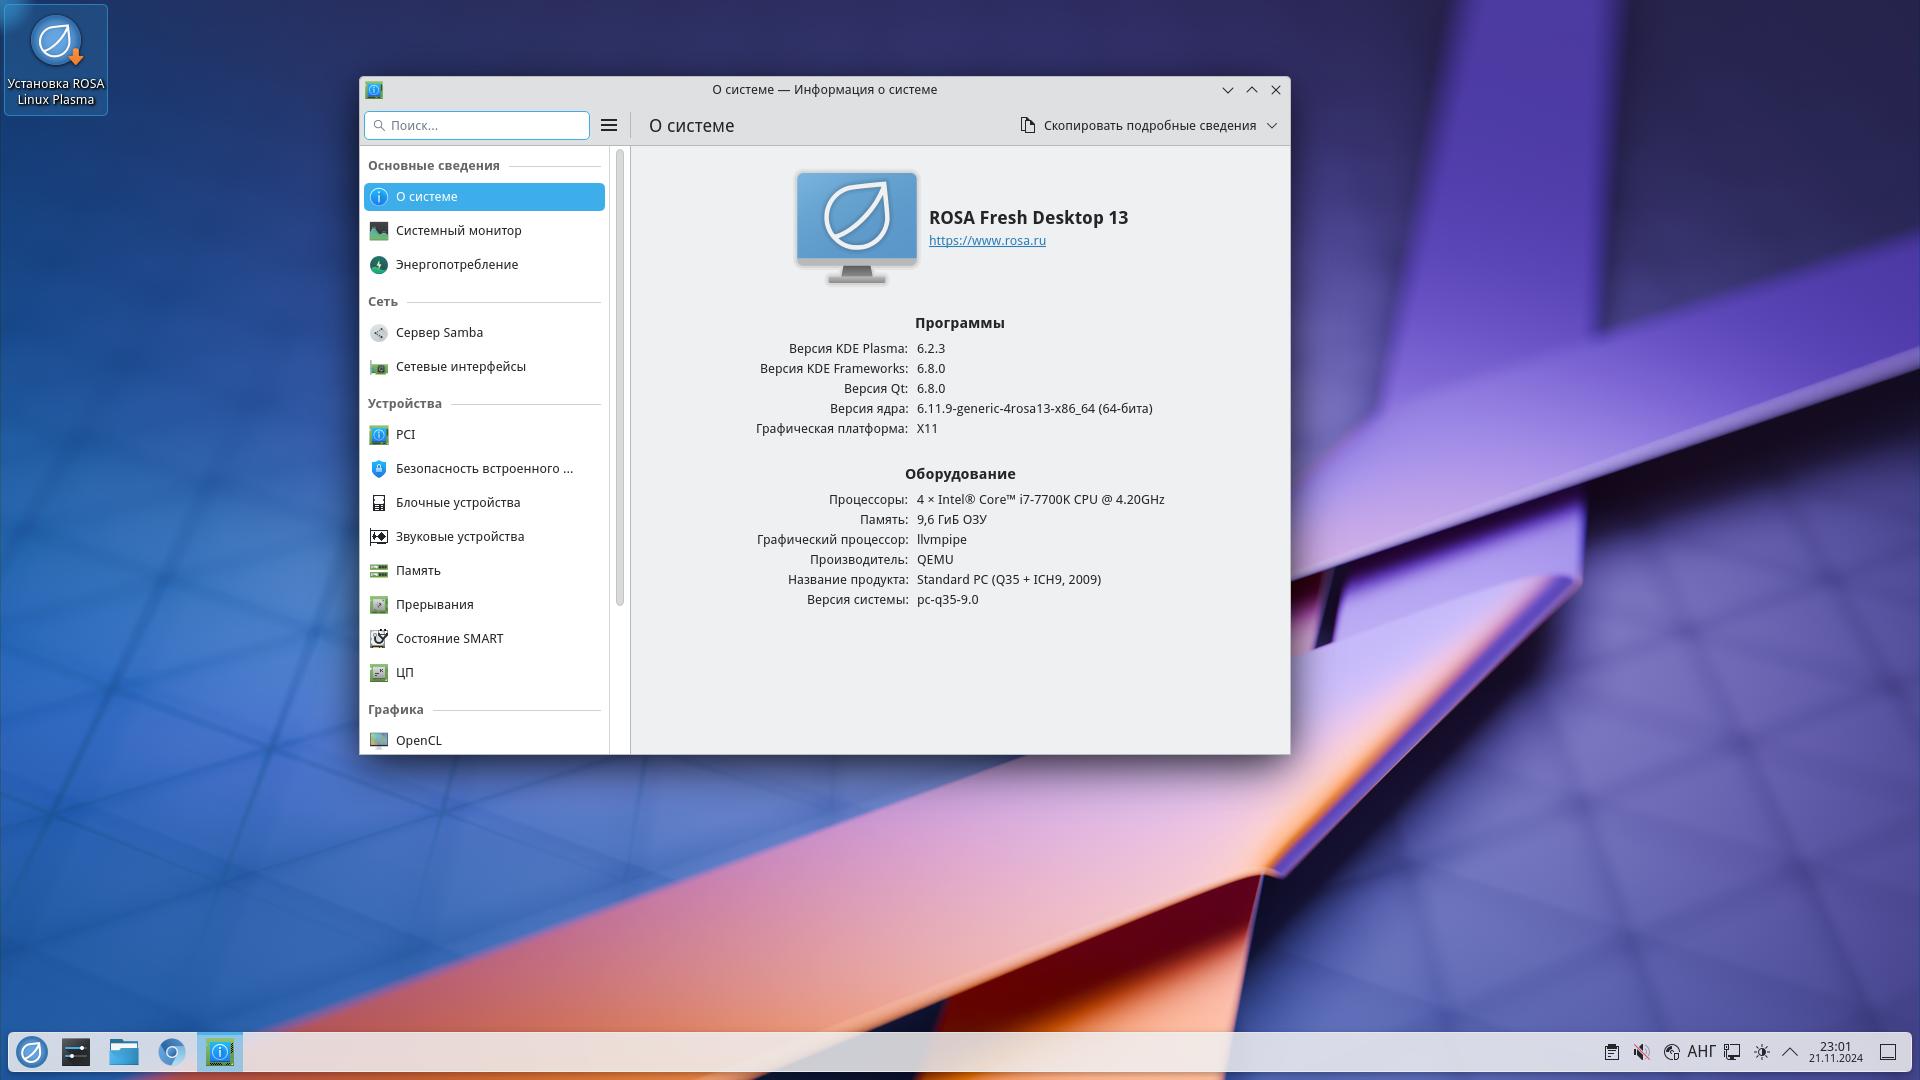Open the PCI devices page
Screen dimensions: 1920x1080
tap(405, 435)
